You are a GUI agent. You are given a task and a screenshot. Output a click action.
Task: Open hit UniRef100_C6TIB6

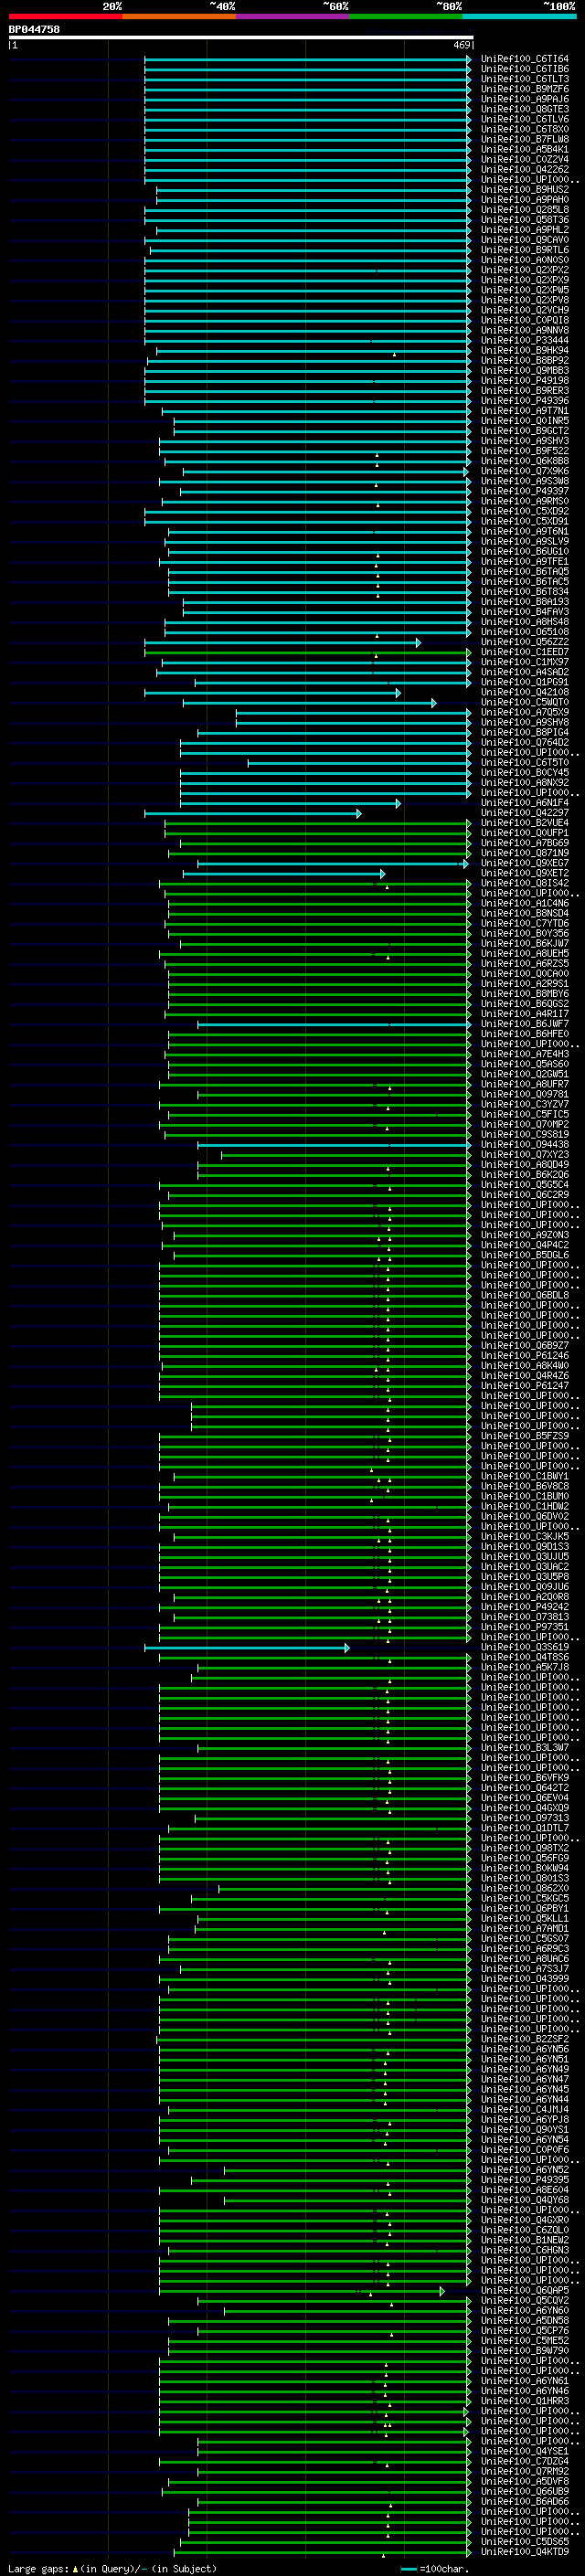click(x=524, y=69)
